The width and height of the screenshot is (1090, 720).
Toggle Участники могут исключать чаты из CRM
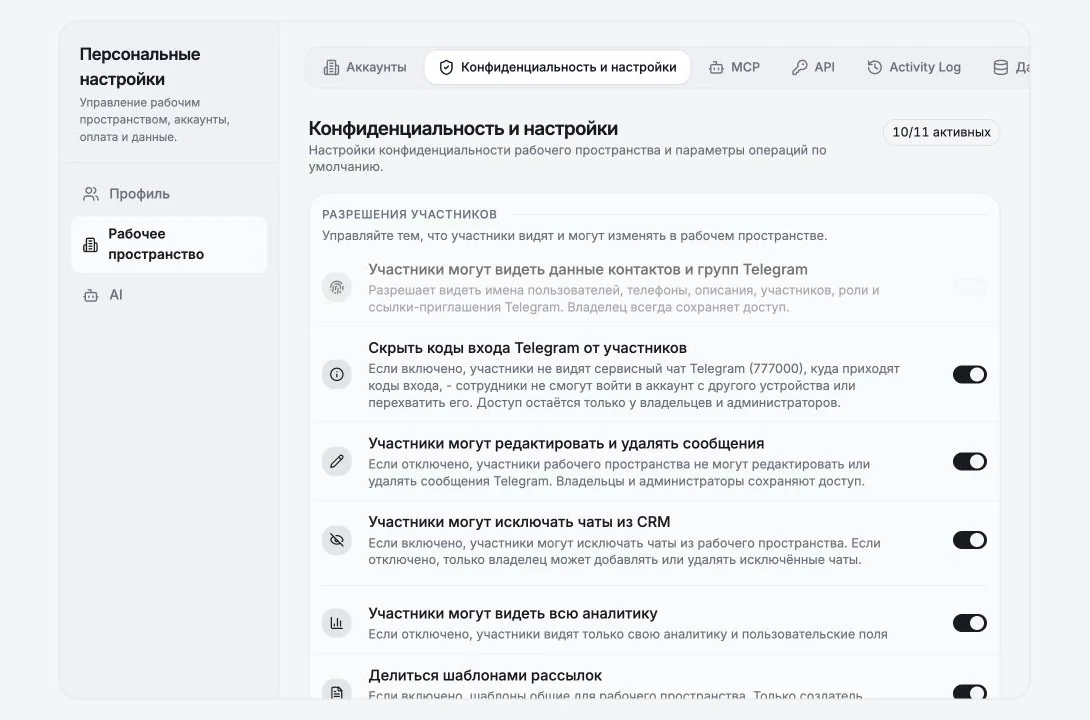[x=970, y=540]
